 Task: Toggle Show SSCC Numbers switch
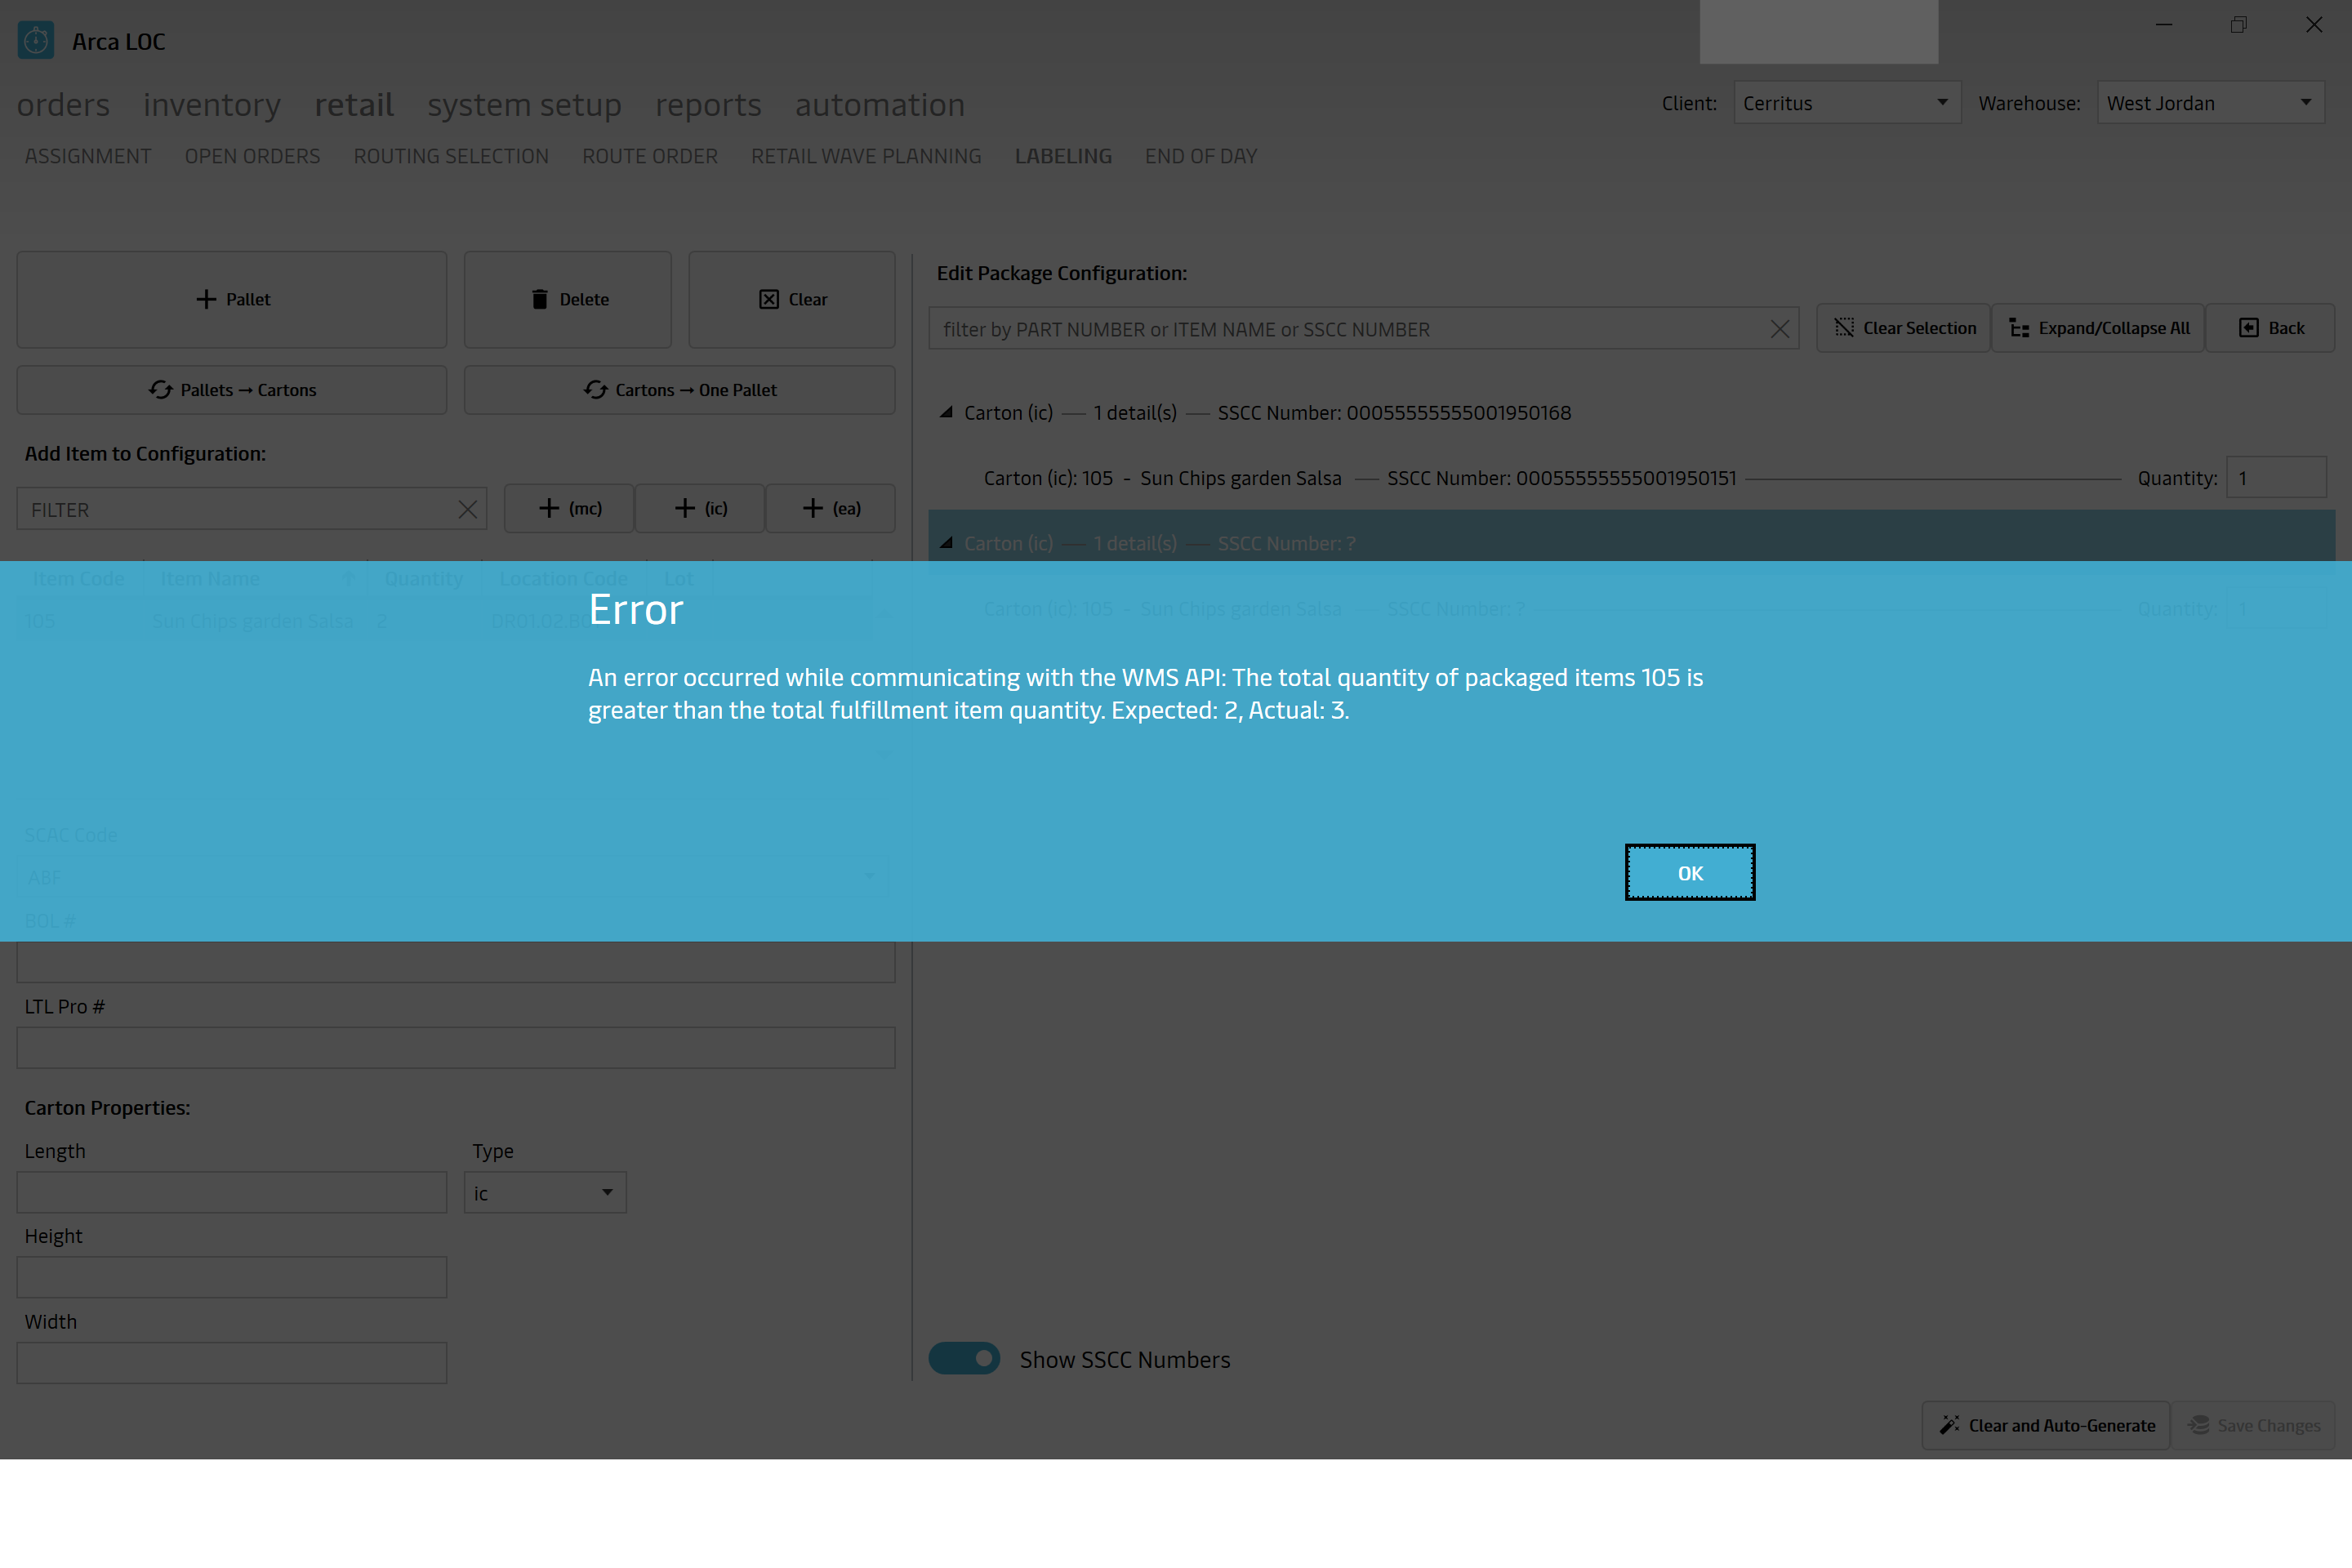coord(964,1358)
